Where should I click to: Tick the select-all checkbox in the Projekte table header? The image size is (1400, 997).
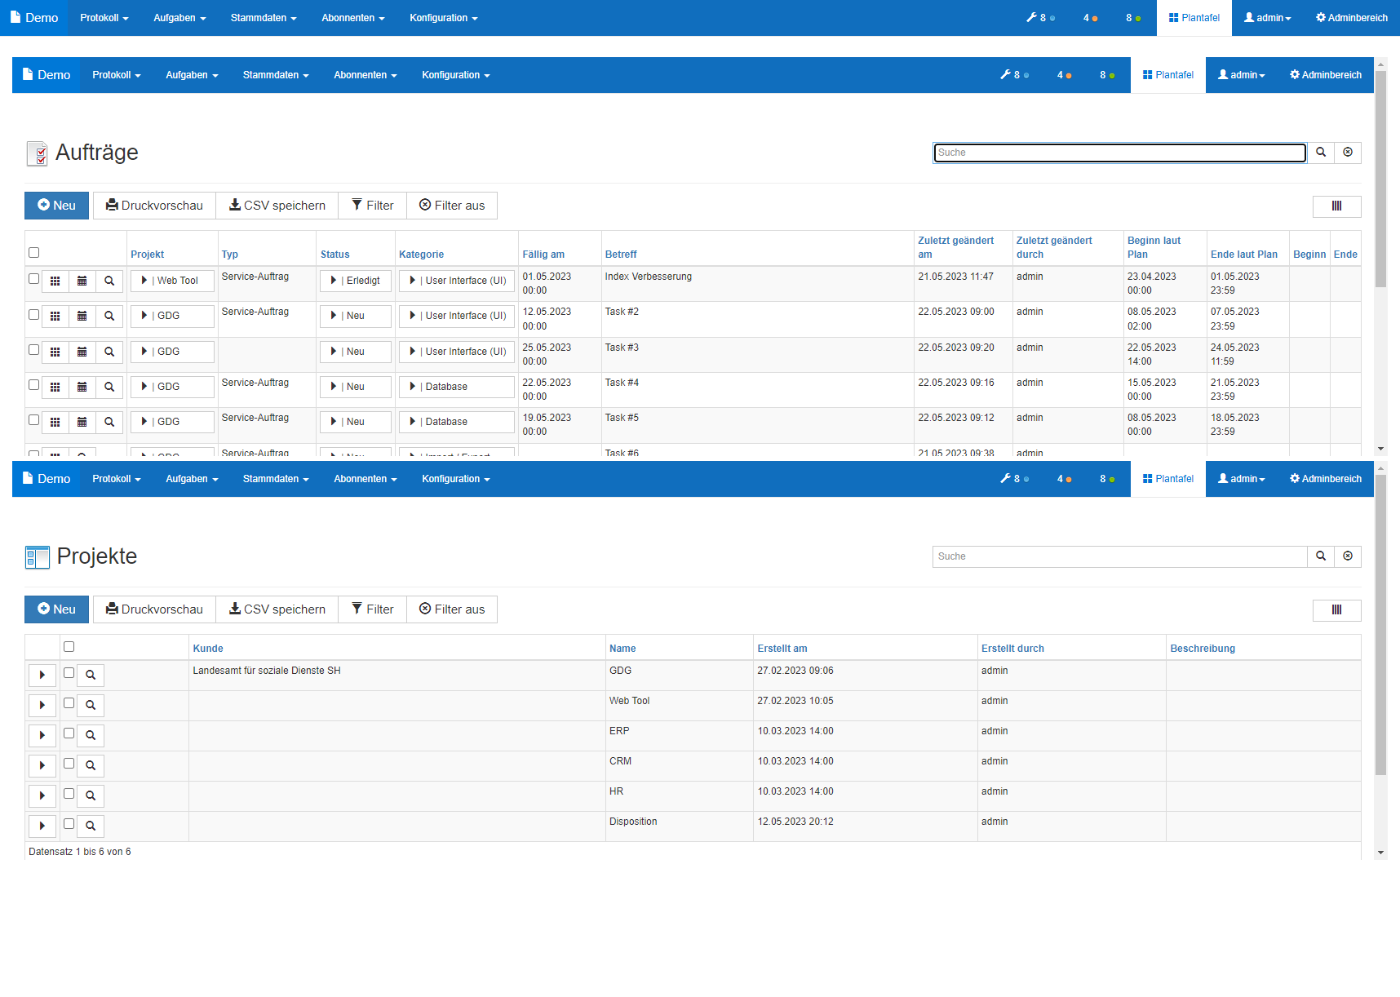[x=69, y=647]
